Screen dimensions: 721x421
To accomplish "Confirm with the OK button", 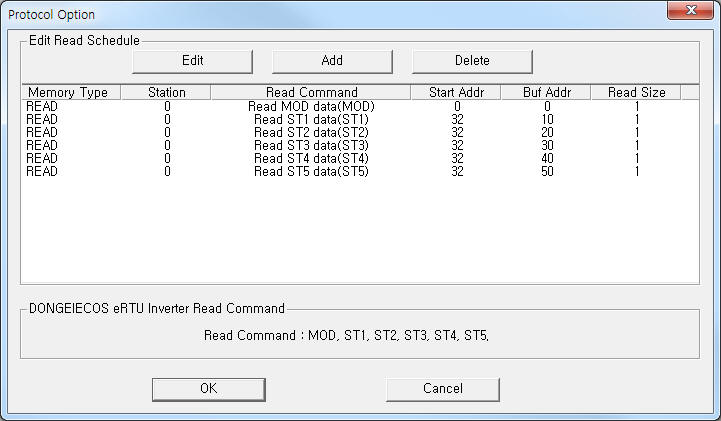I will [x=208, y=388].
